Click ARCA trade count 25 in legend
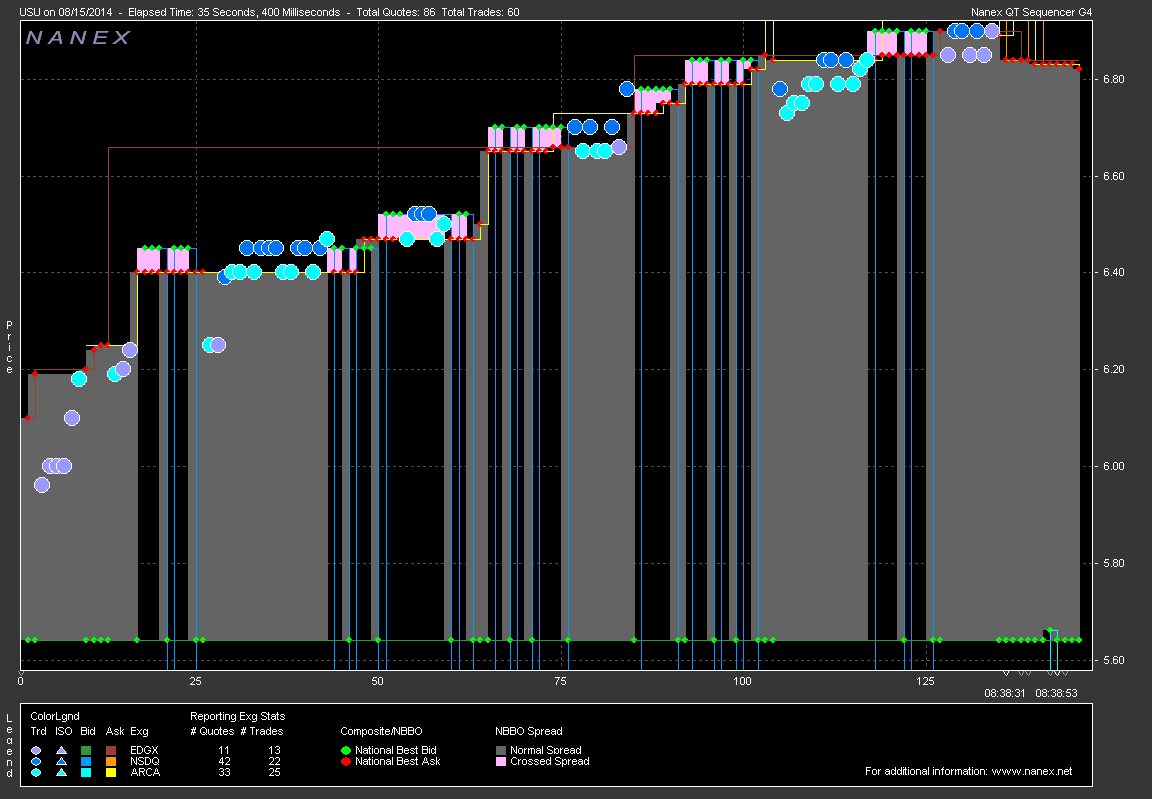The image size is (1152, 799). point(274,773)
